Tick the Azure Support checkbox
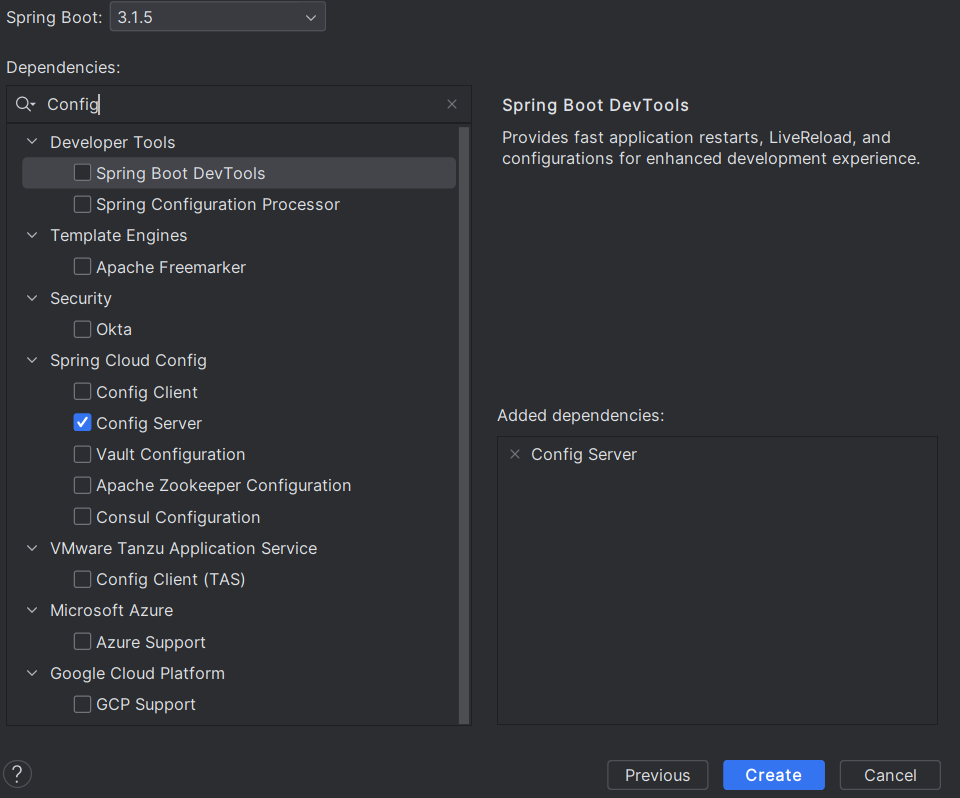 82,642
